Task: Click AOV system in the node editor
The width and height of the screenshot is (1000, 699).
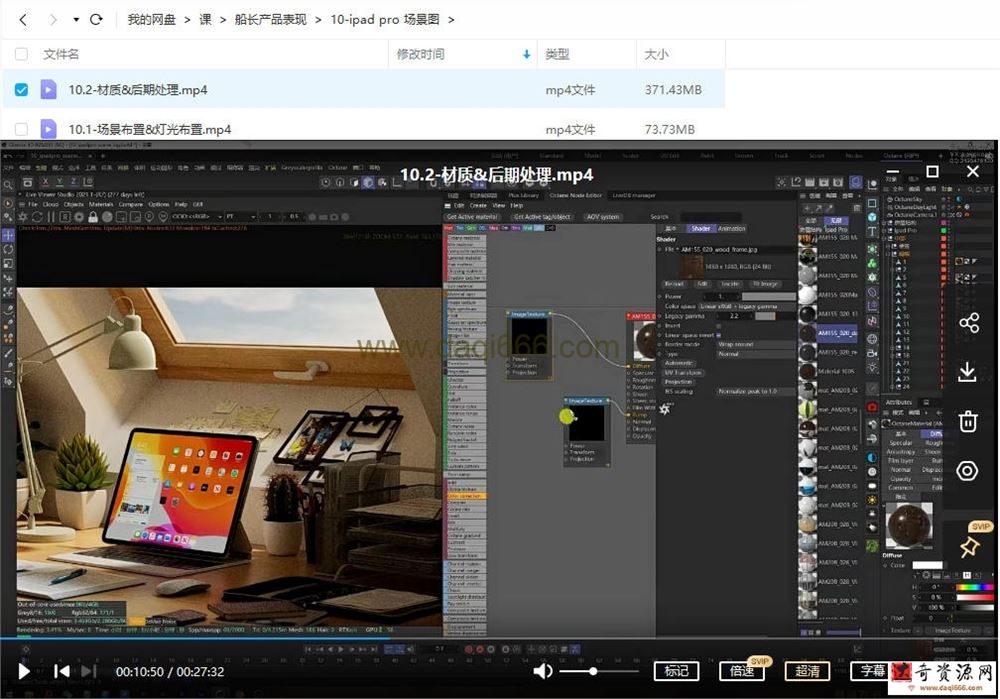Action: [x=603, y=217]
